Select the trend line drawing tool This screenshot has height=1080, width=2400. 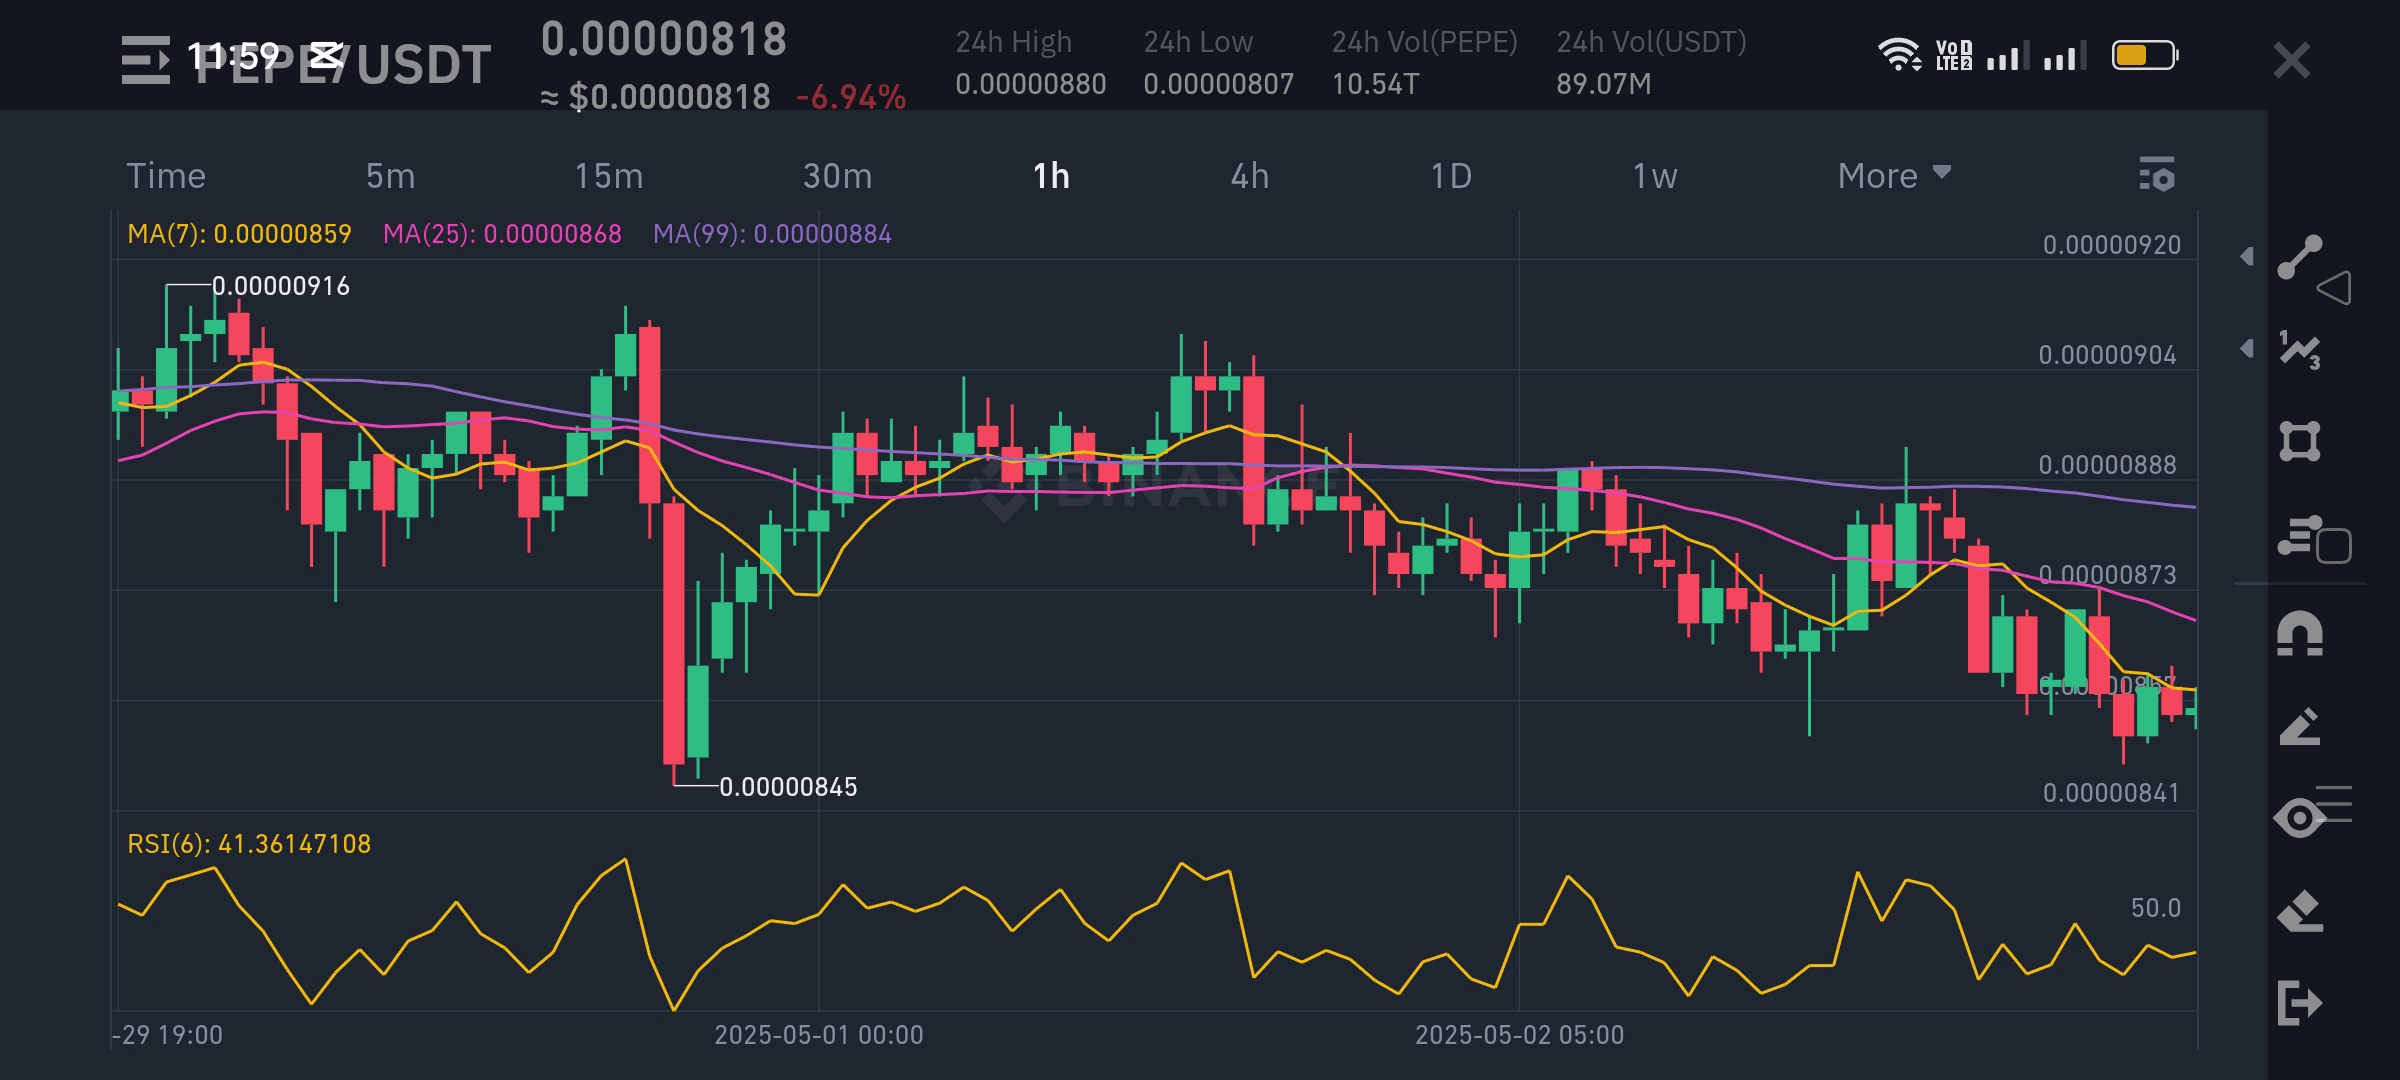click(x=2299, y=258)
